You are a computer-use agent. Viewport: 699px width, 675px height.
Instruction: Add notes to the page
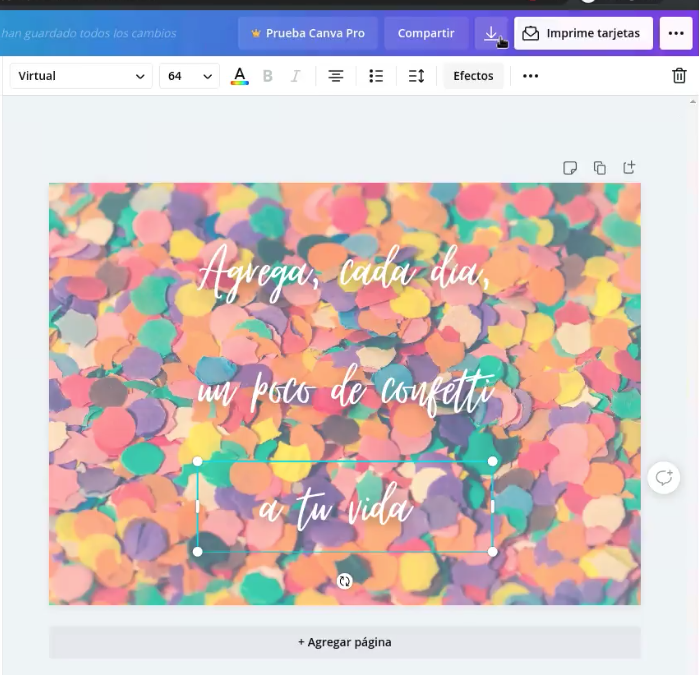tap(570, 168)
